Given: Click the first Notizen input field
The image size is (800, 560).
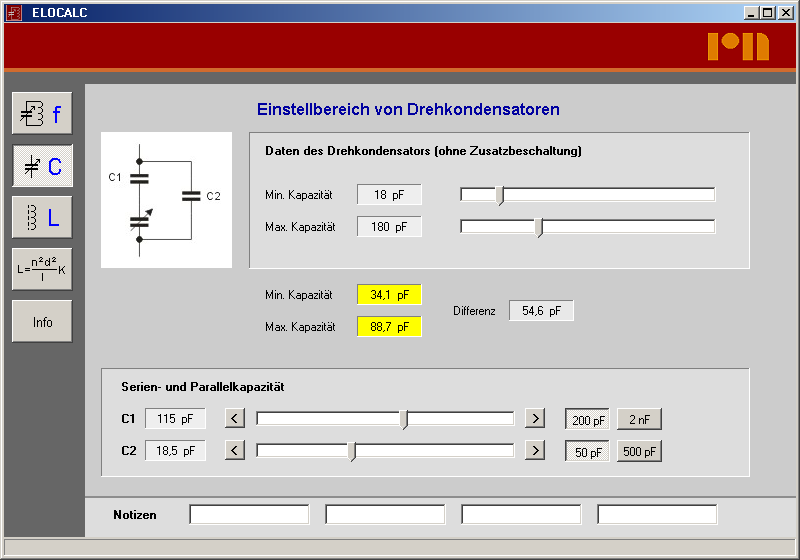Looking at the screenshot, I should [x=249, y=515].
